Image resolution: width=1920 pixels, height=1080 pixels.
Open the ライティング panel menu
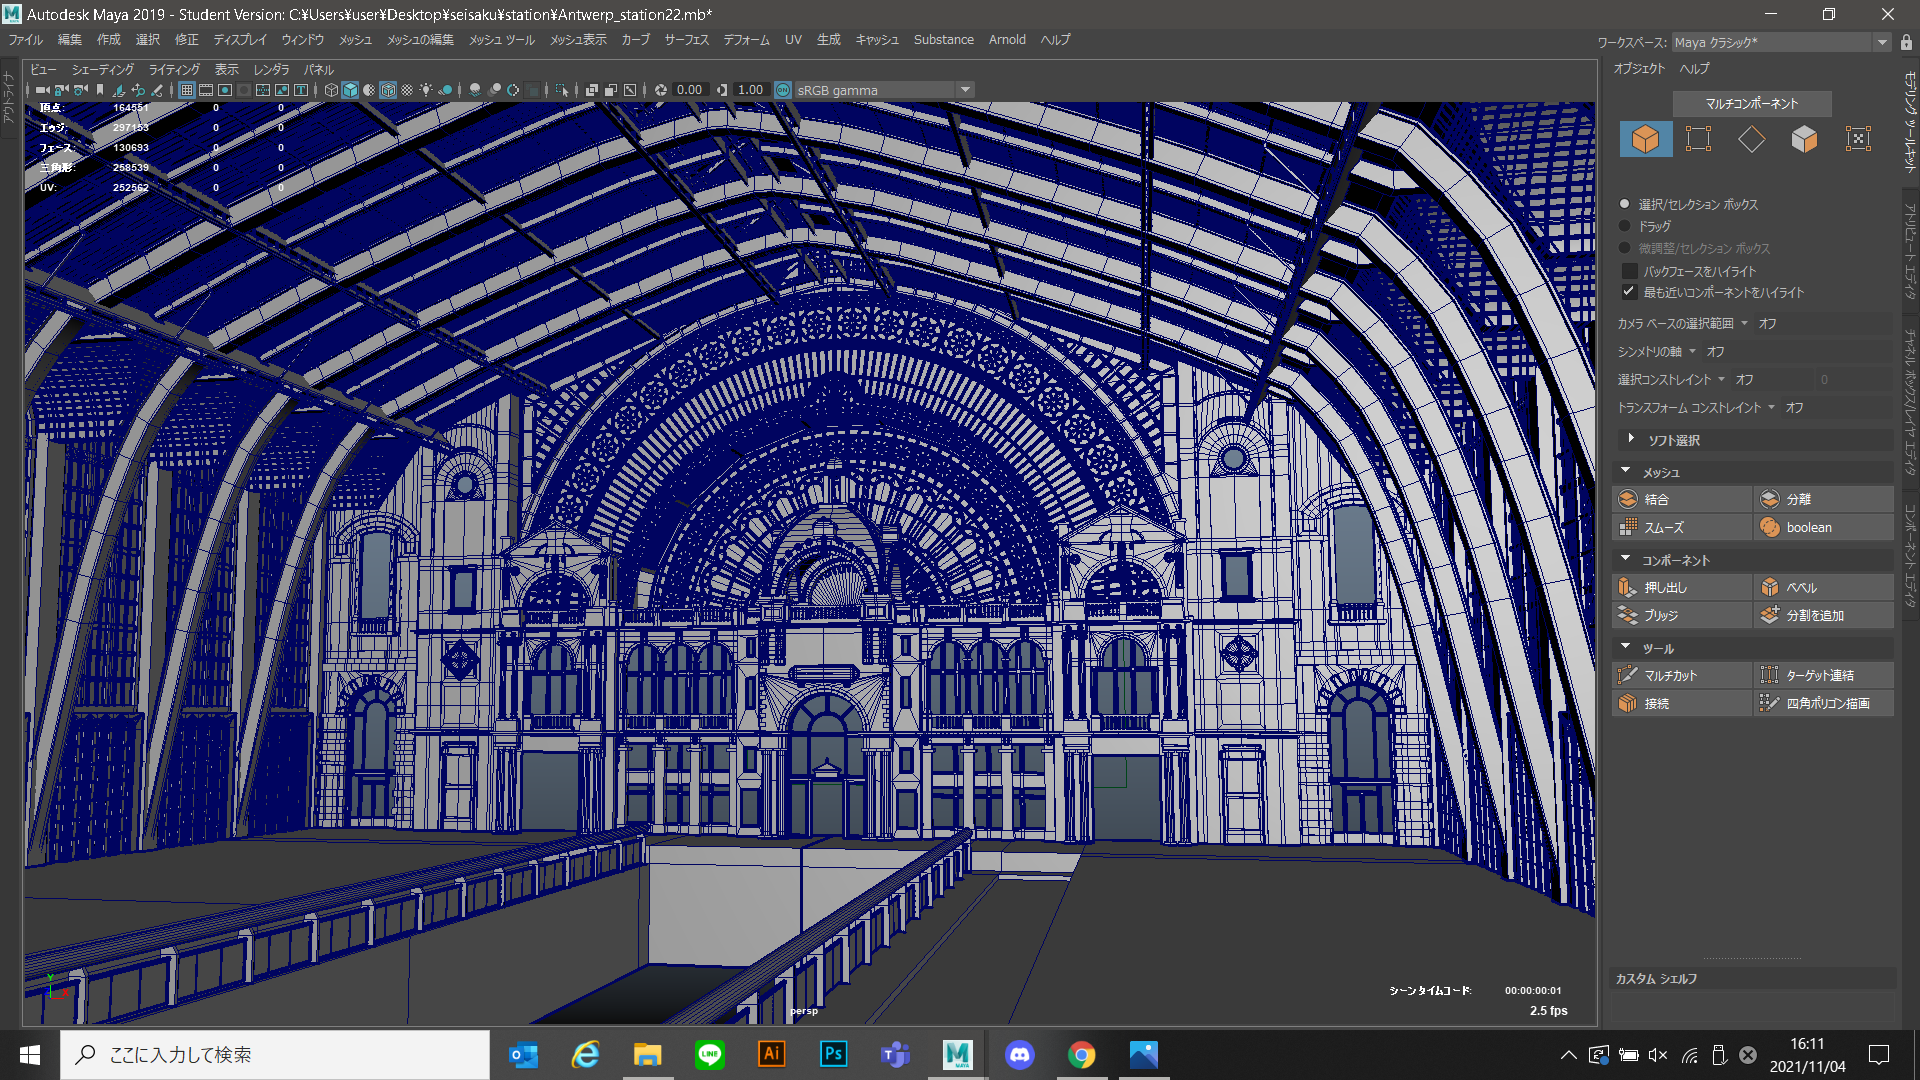click(174, 70)
